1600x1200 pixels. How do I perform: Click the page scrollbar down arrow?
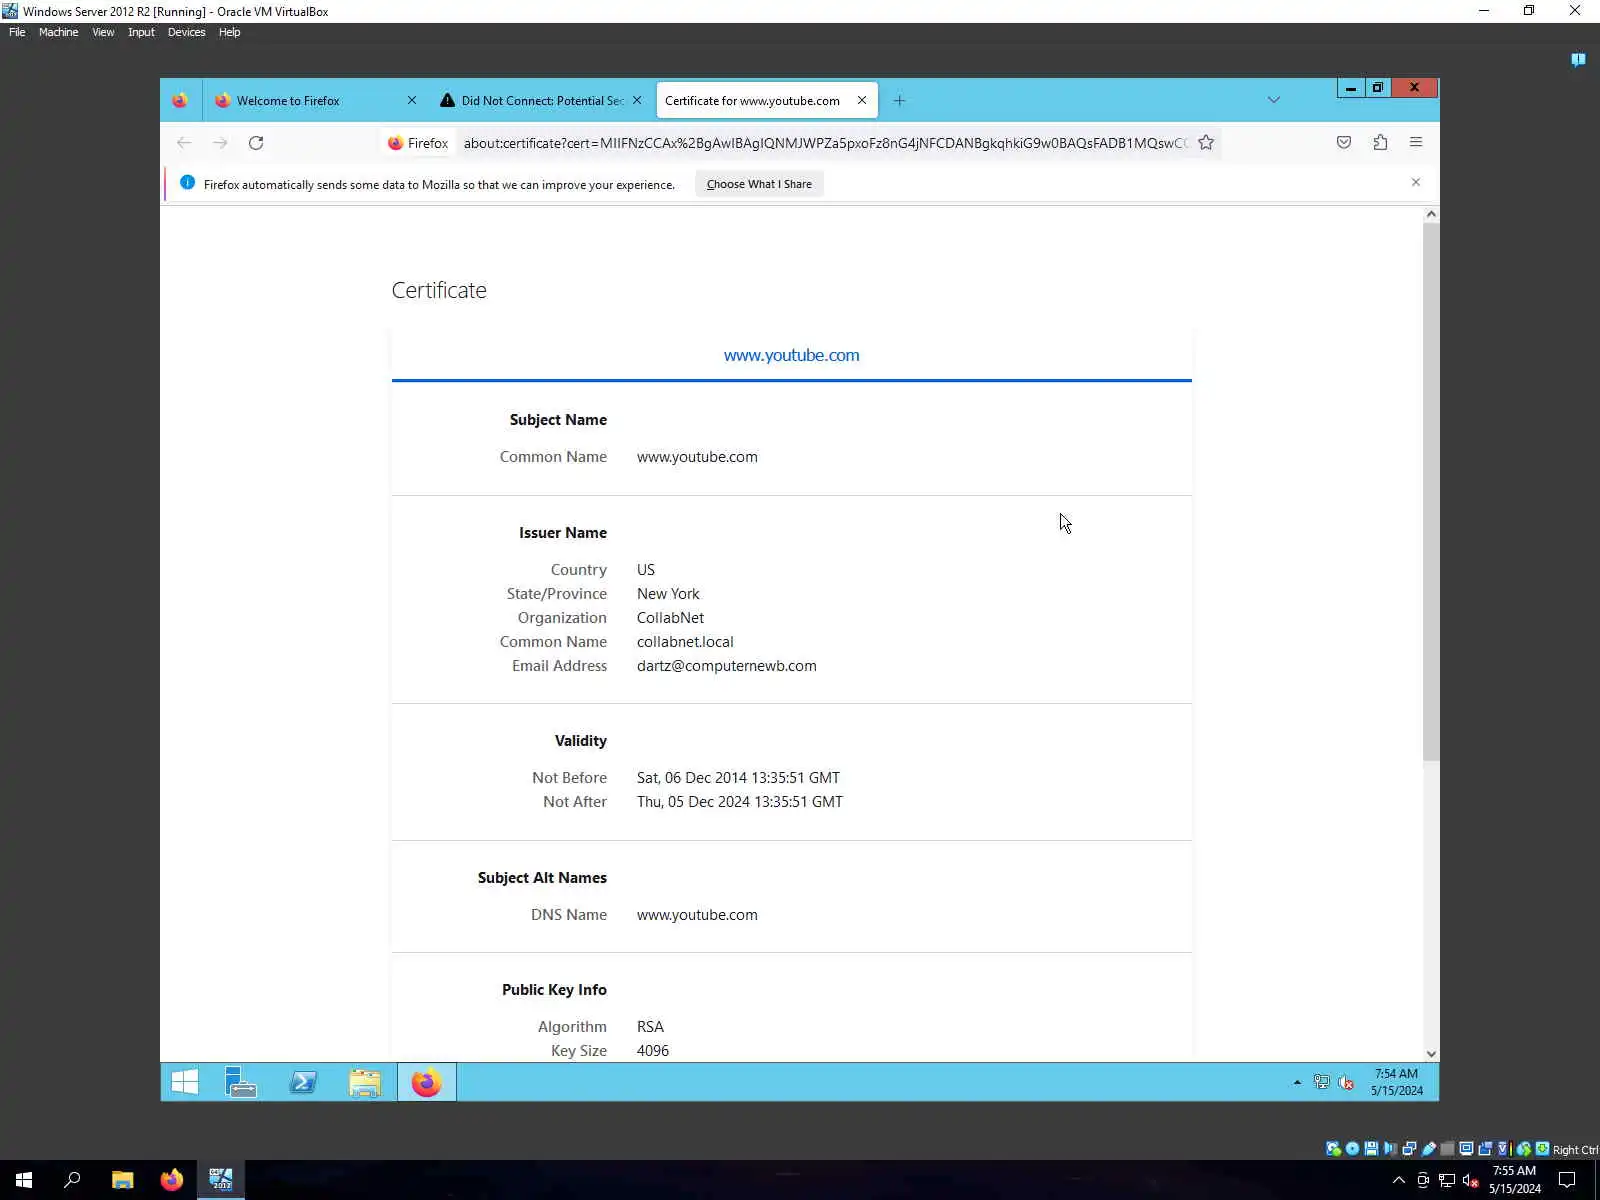1431,1053
